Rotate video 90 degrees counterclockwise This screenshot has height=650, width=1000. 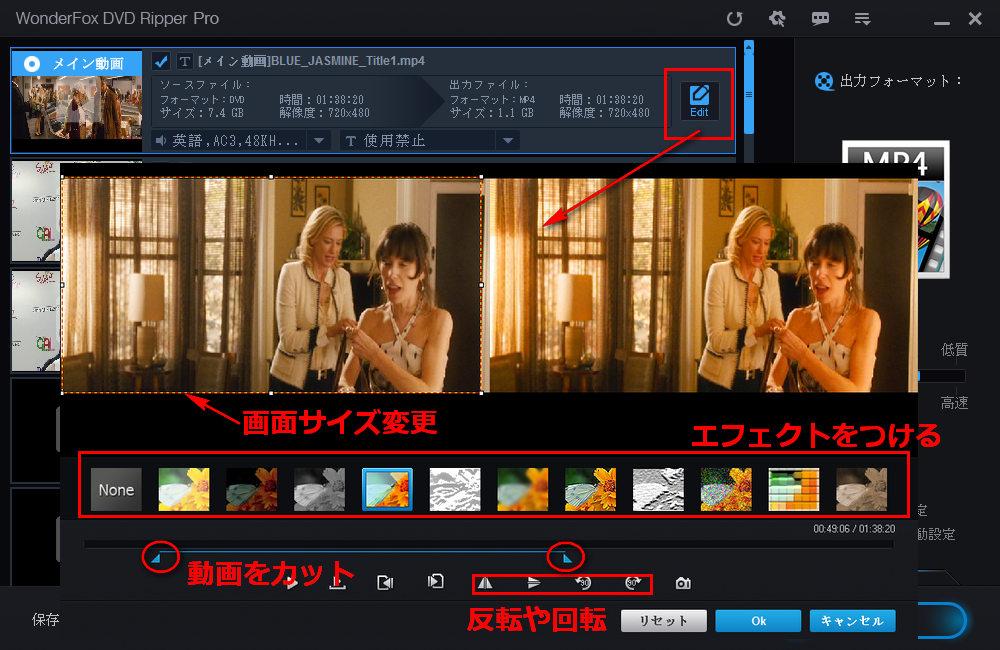583,583
